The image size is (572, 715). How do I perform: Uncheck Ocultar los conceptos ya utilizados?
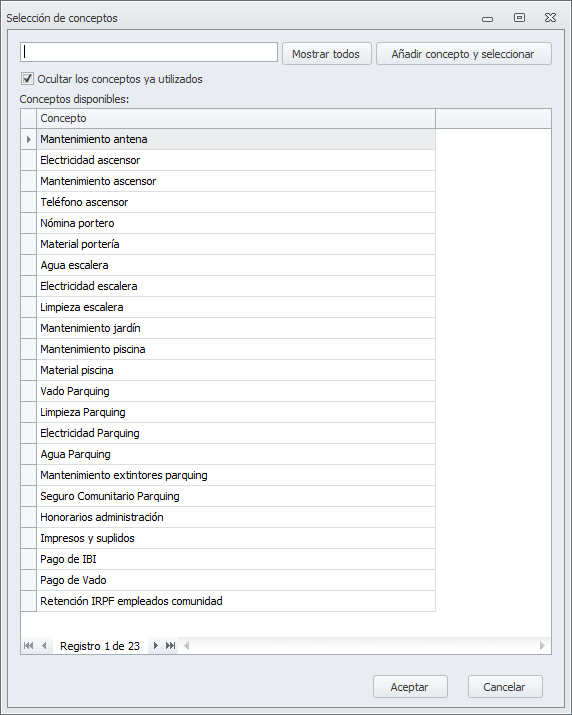pos(27,78)
